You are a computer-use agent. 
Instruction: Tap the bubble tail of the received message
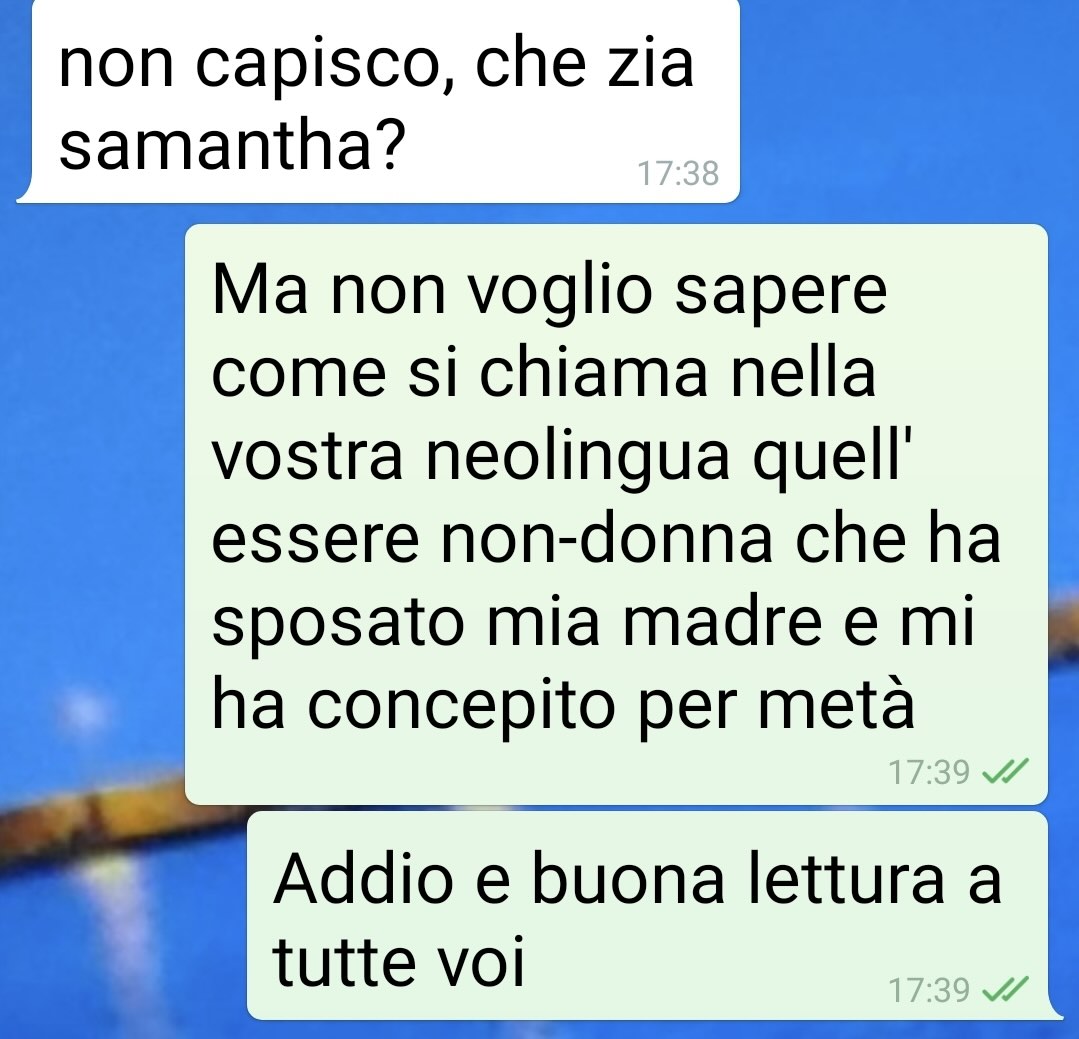pyautogui.click(x=25, y=194)
